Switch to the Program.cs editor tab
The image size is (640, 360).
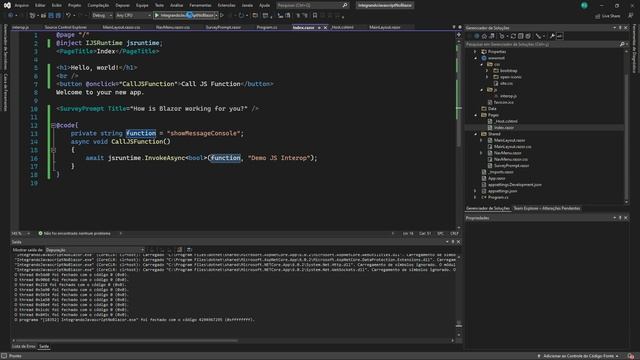(x=267, y=27)
